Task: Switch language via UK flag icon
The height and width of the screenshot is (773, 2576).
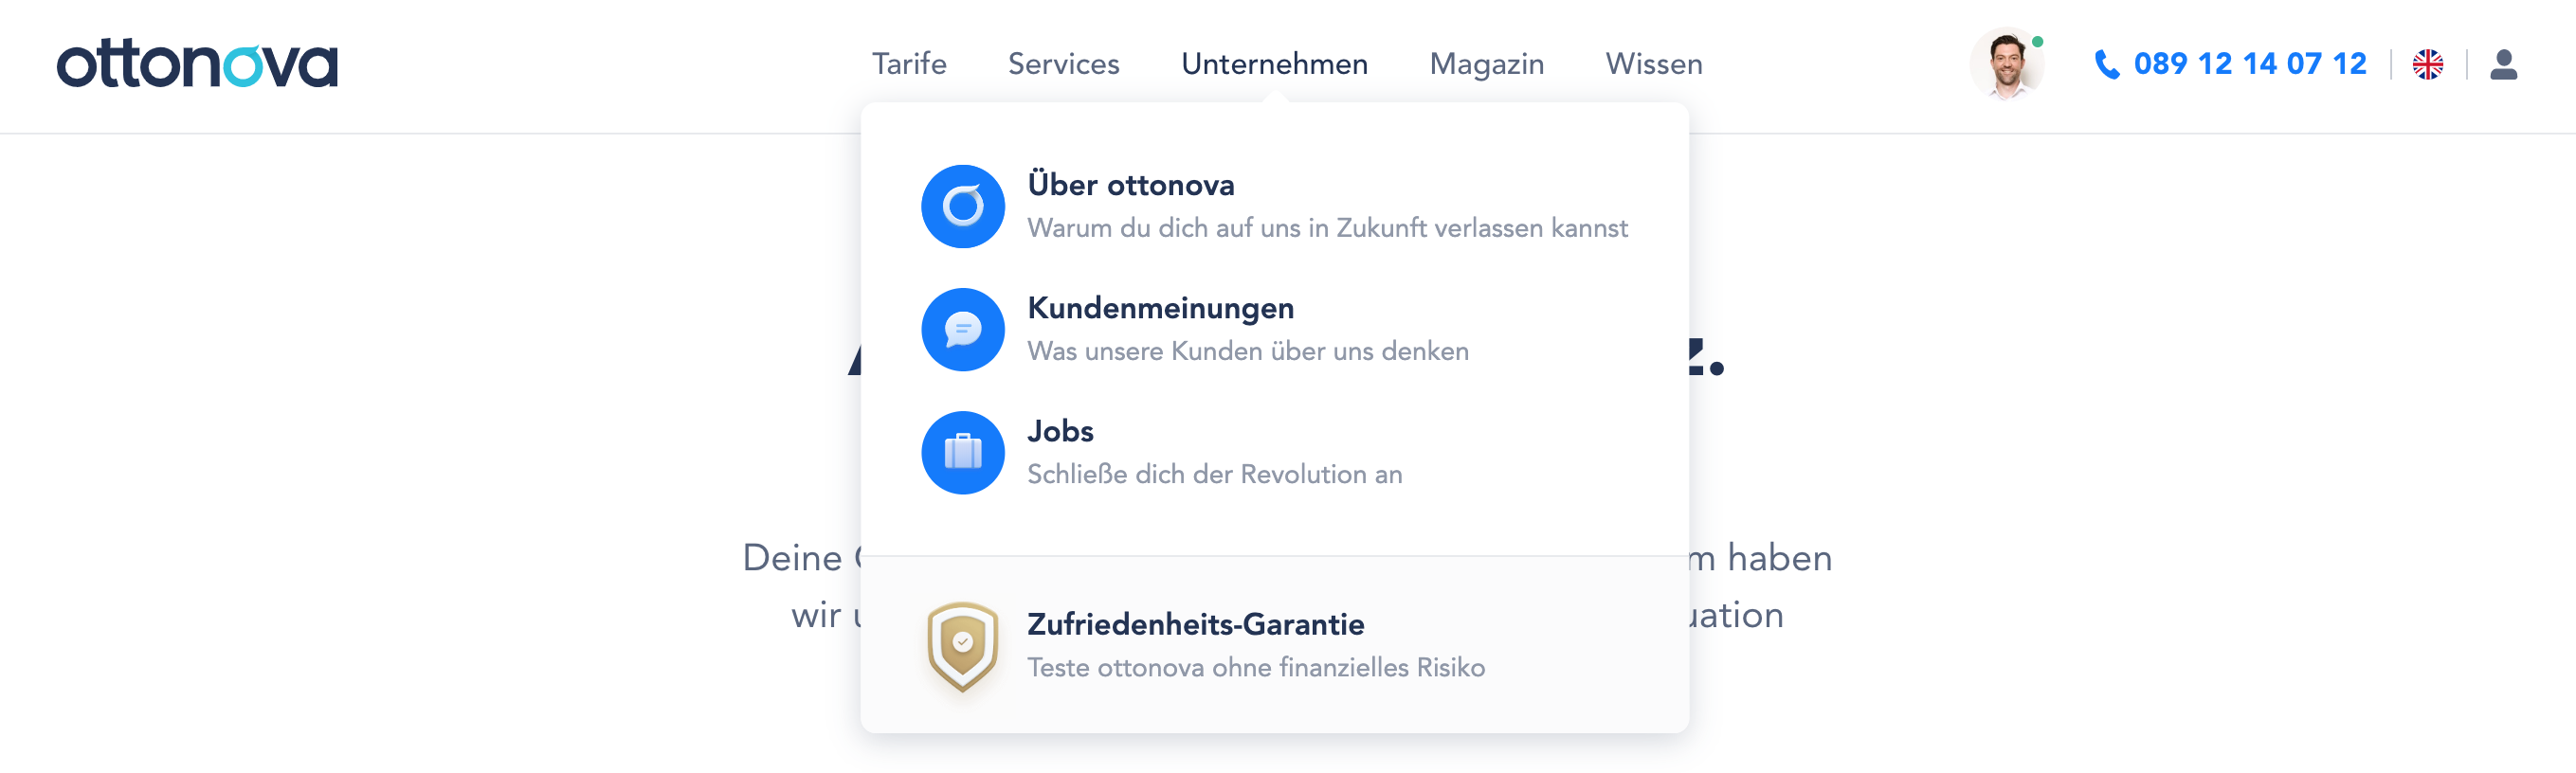Action: [x=2427, y=64]
